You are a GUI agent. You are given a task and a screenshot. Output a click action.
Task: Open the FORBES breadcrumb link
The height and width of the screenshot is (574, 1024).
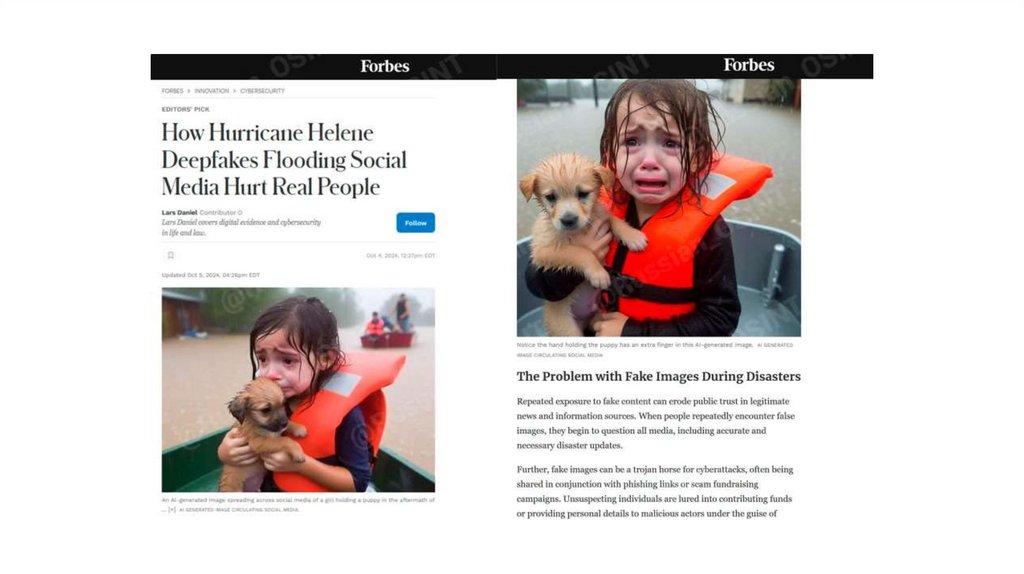(x=172, y=91)
